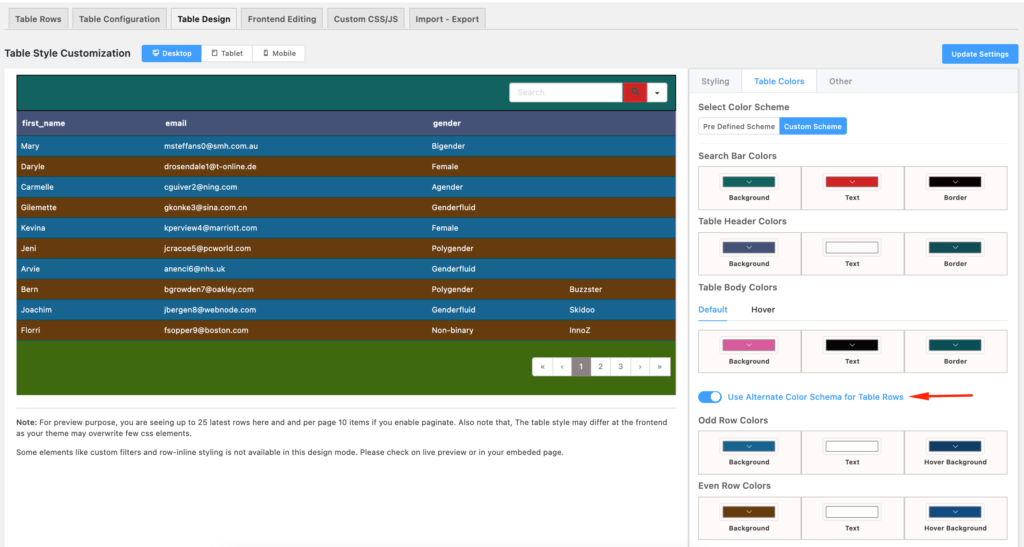Switch preview to Desktop device
Screen dimensions: 1024x547
[171, 53]
